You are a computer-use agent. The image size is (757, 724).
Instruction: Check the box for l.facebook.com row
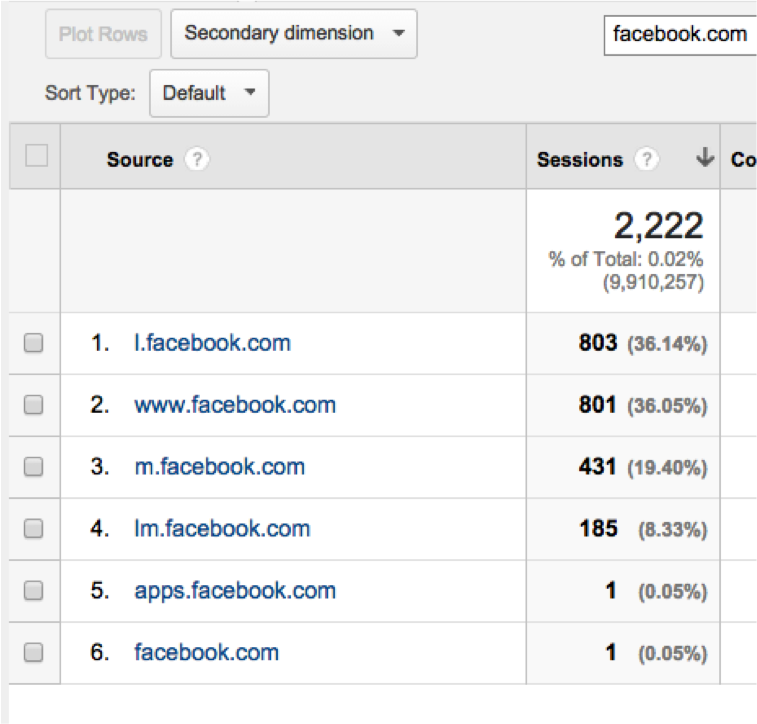coord(33,343)
